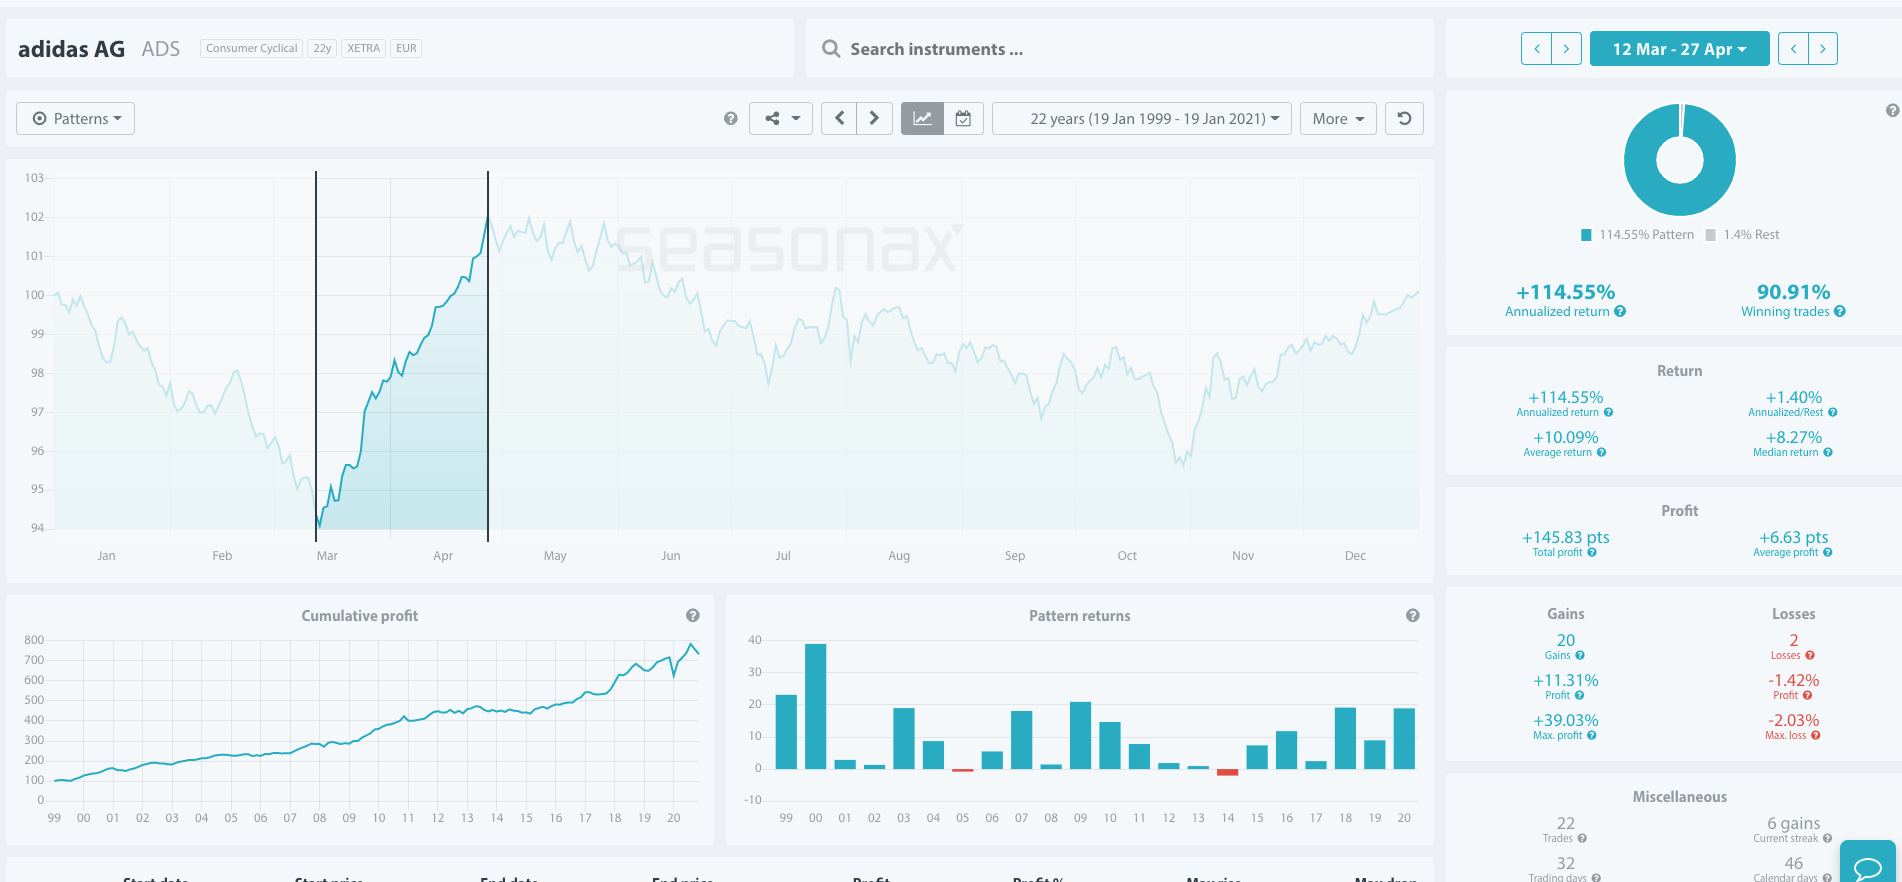Open help for Trades count
Viewport: 1902px width, 882px height.
tap(1582, 838)
